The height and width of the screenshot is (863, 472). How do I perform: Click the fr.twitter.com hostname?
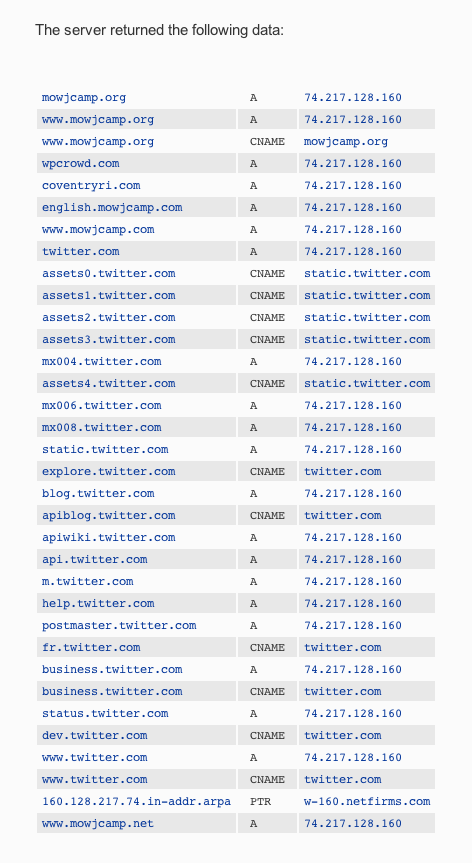91,648
